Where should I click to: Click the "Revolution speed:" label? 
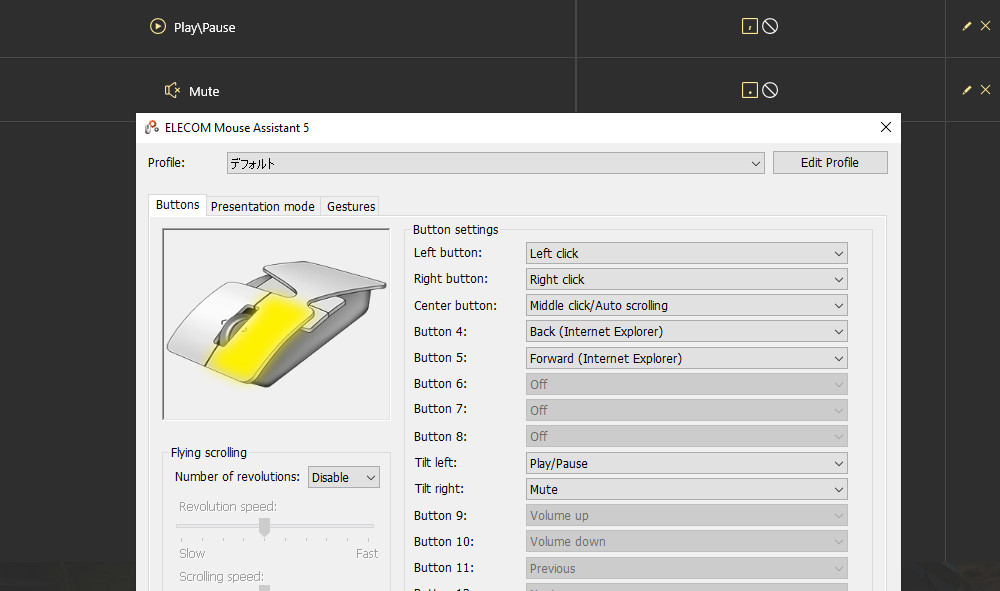point(228,506)
